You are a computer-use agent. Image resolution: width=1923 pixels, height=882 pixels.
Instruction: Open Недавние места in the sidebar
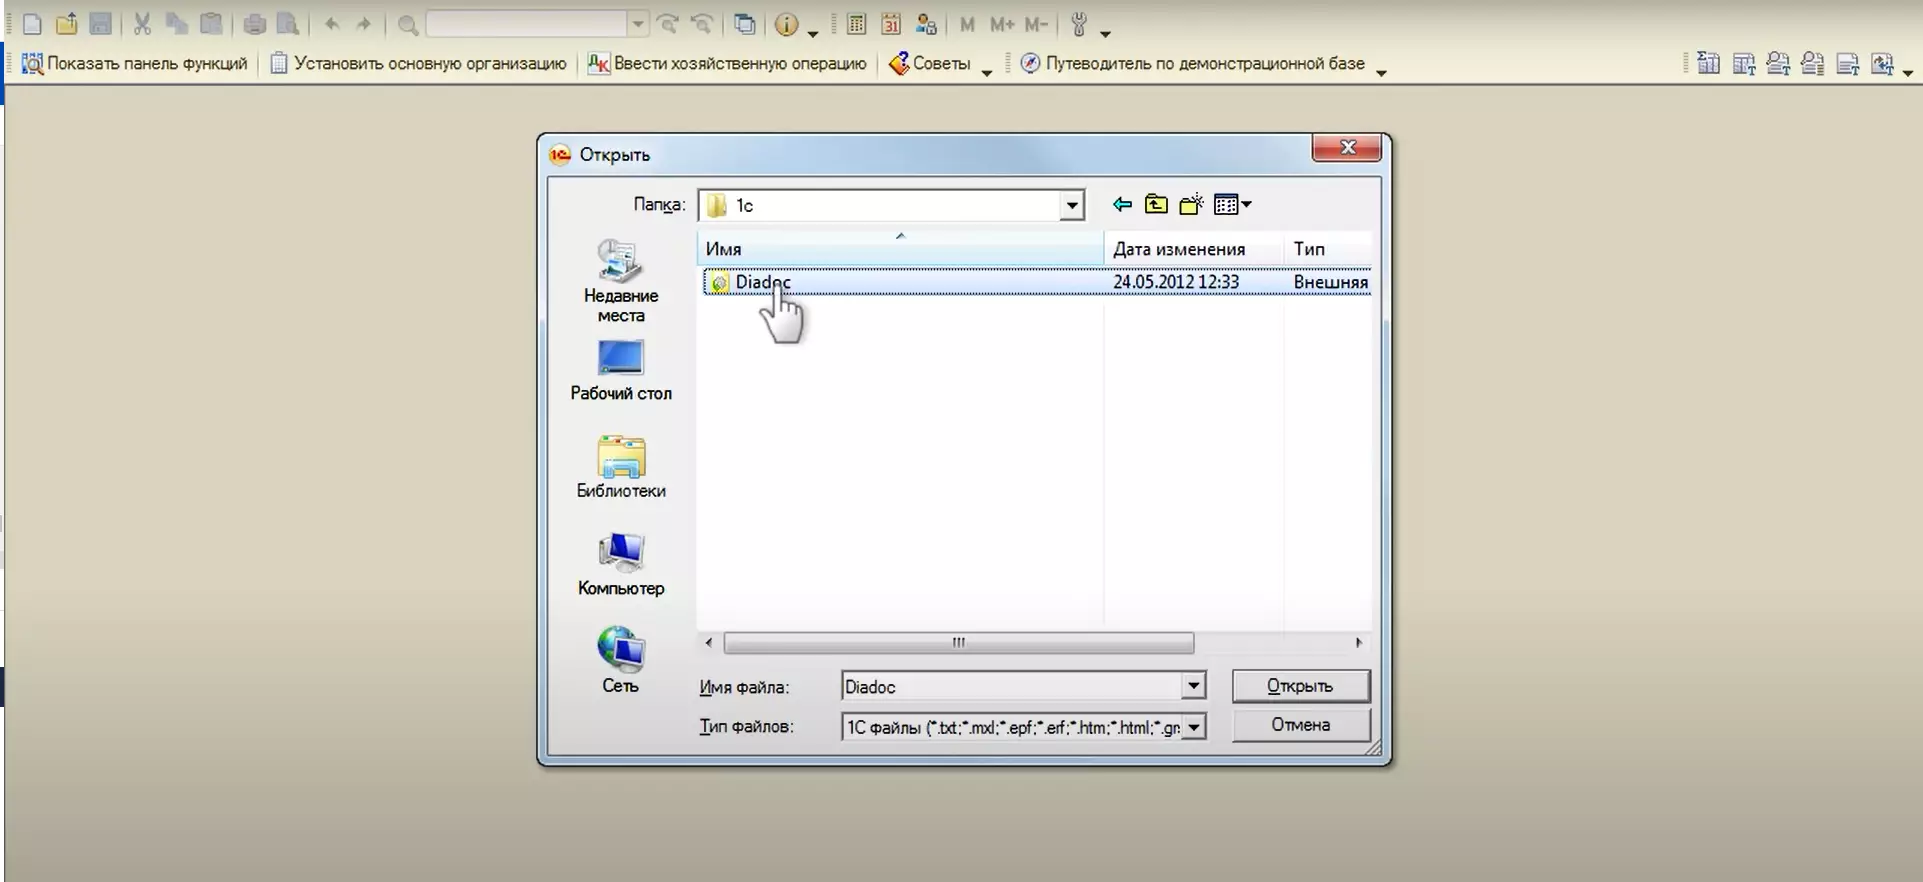620,282
